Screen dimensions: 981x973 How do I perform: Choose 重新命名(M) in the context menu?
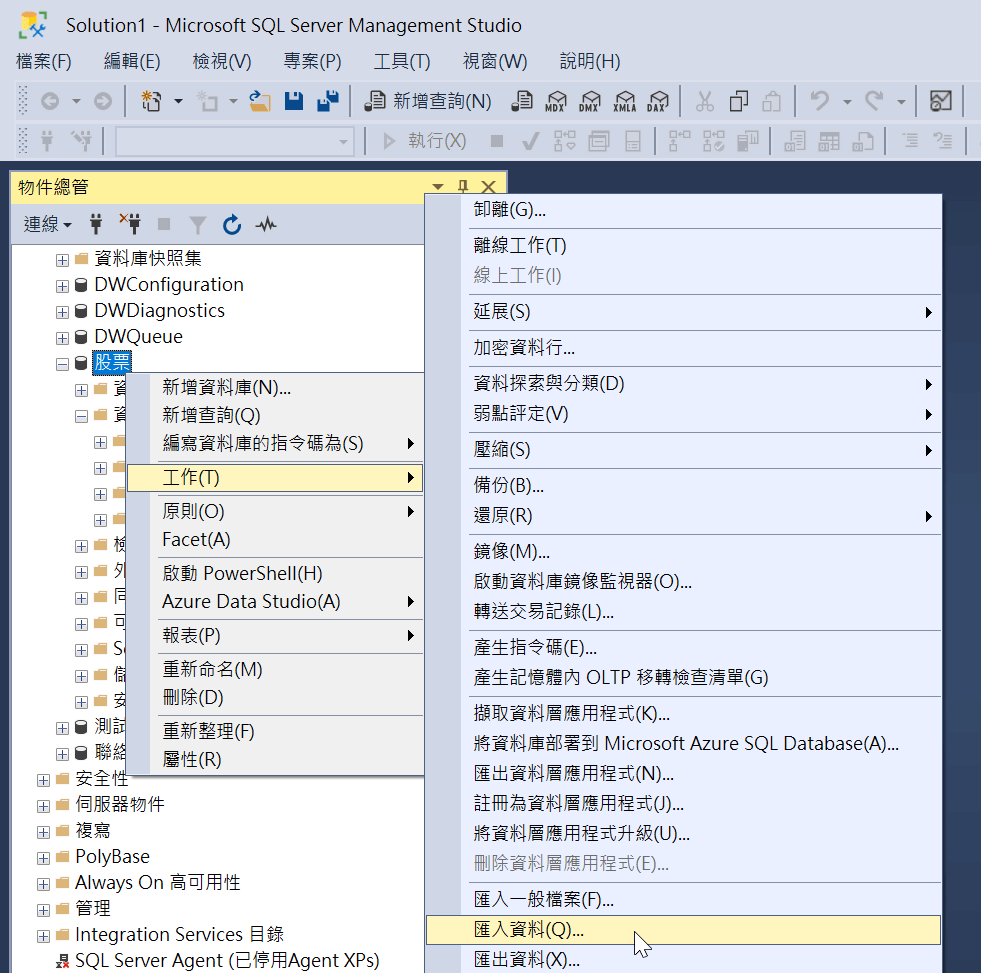[275, 669]
